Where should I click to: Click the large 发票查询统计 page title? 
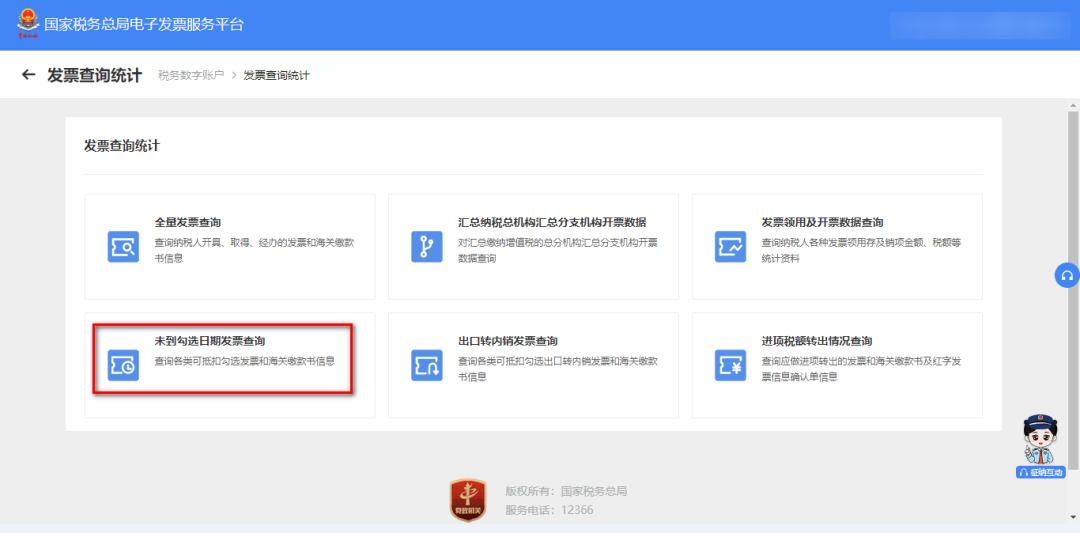point(94,75)
